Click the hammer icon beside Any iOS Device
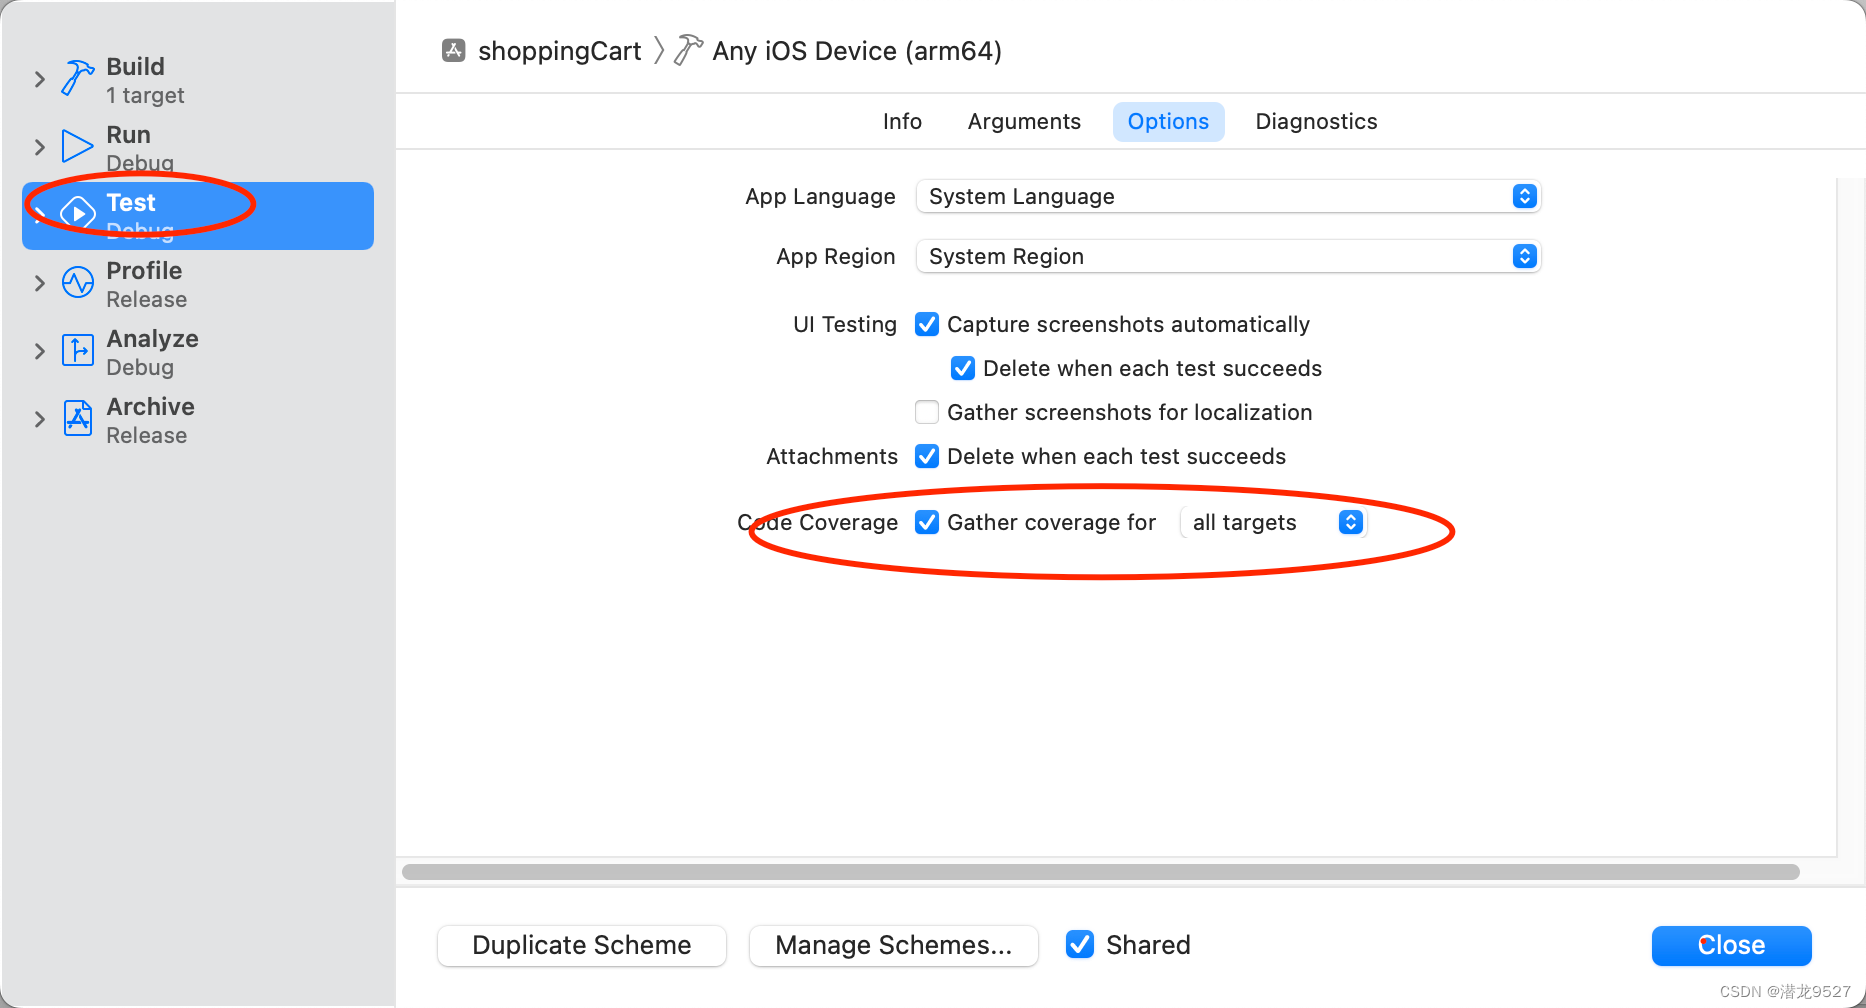The image size is (1866, 1008). click(x=688, y=50)
